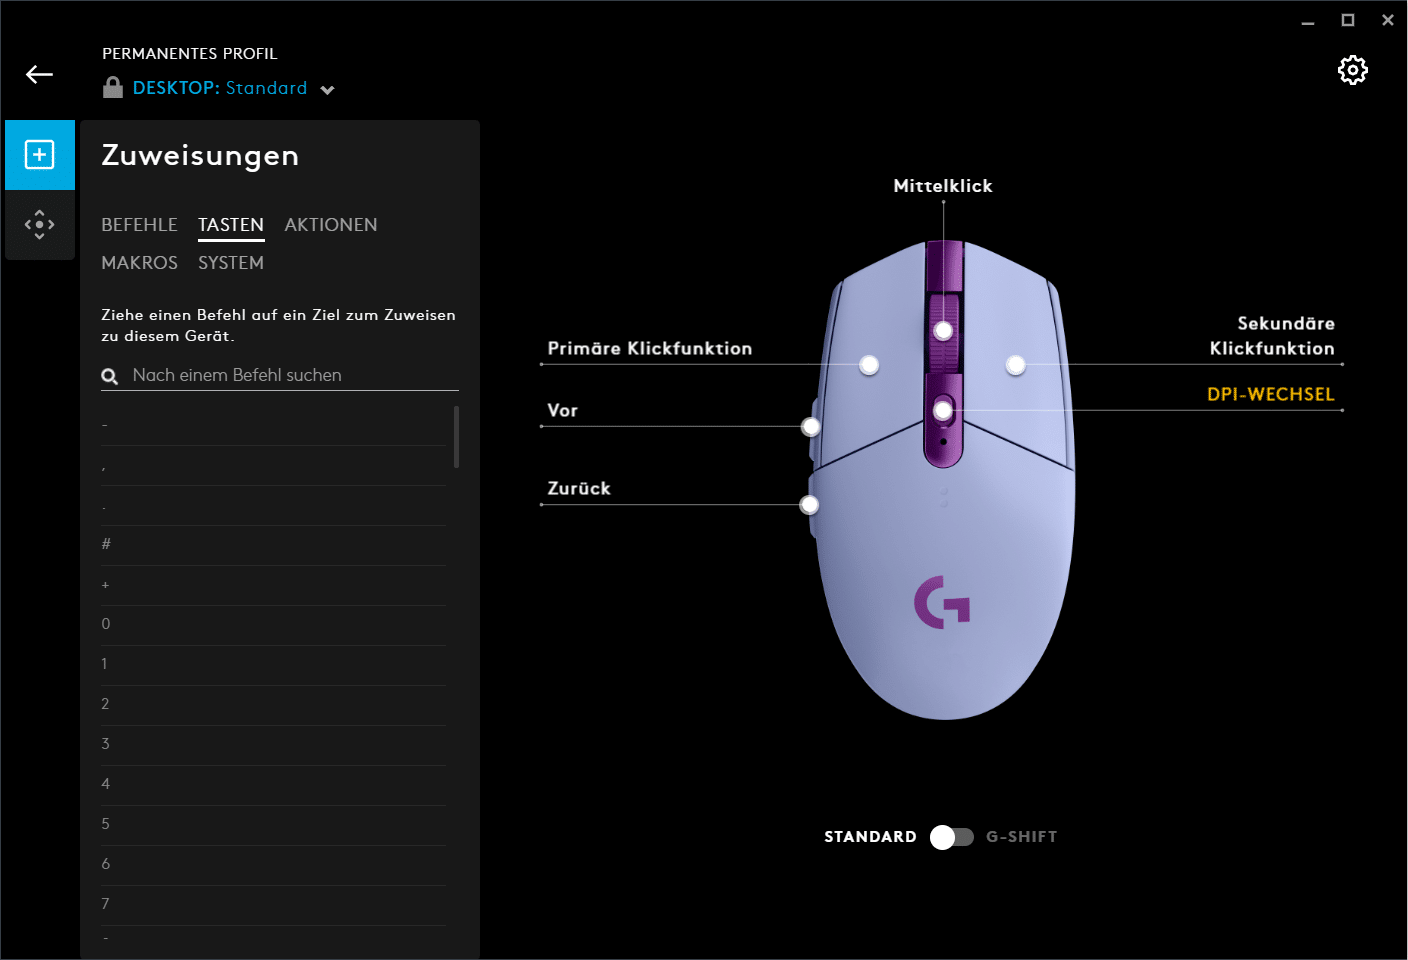
Task: Open the MAKROS tab
Action: 139,263
